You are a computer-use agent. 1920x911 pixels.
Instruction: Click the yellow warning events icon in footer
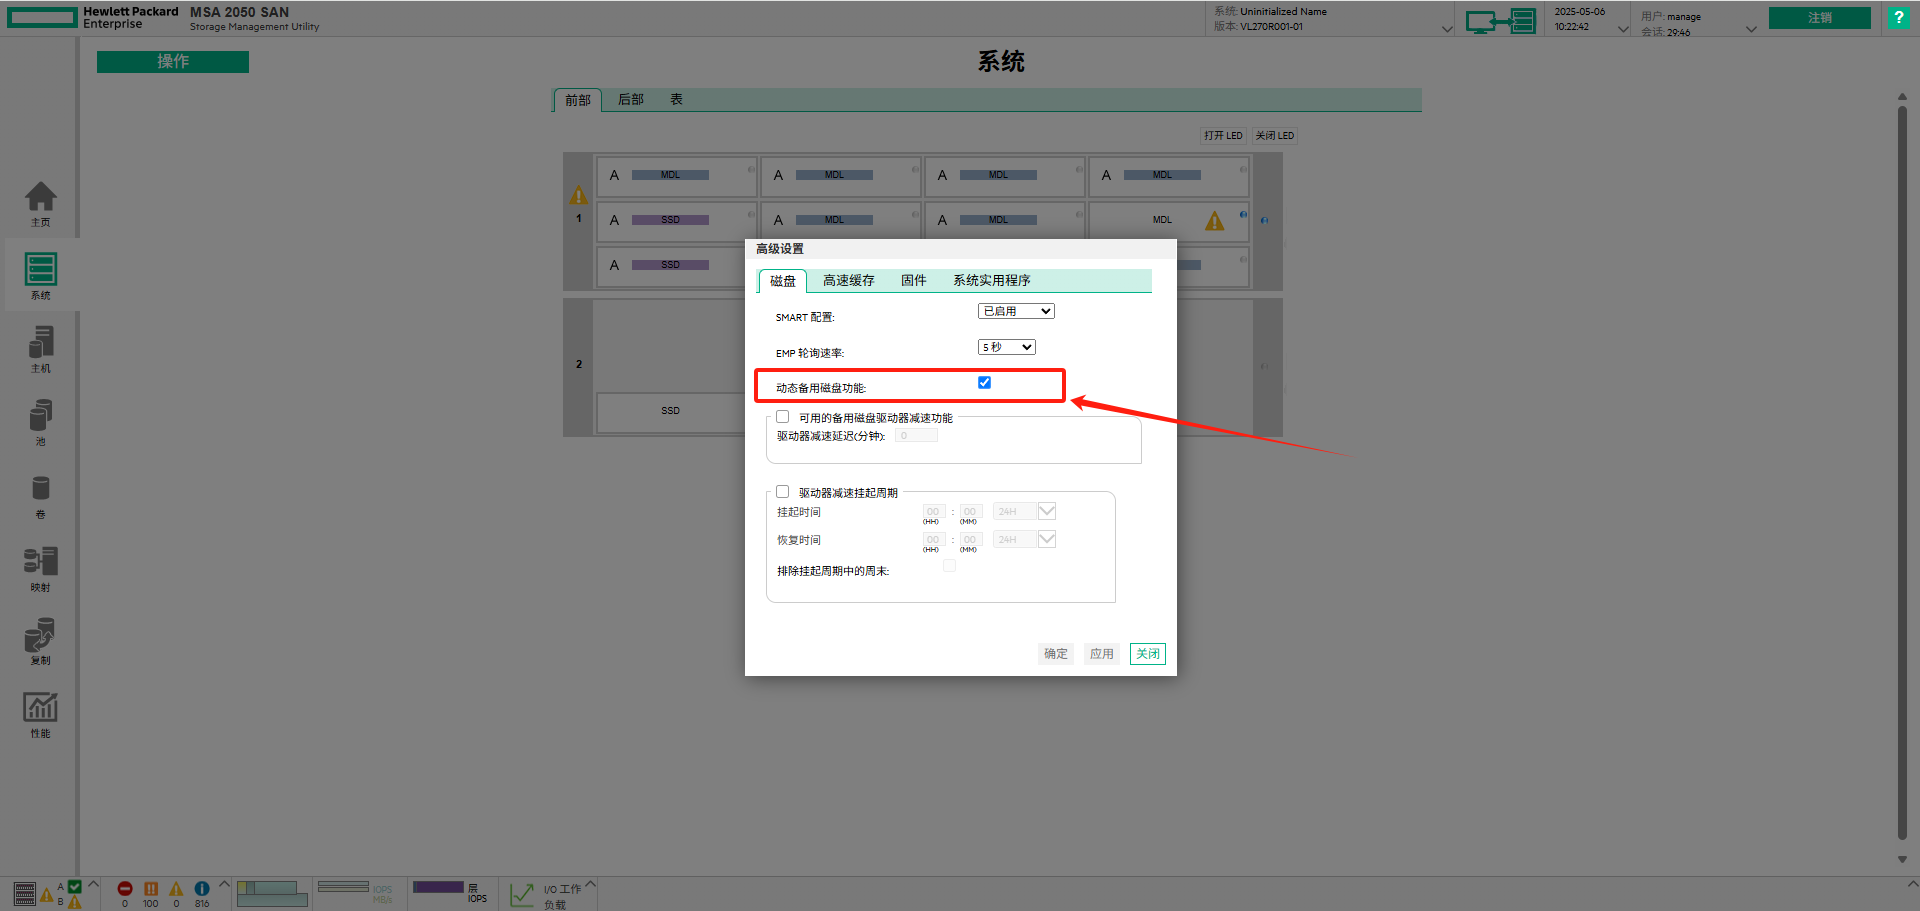tap(176, 889)
